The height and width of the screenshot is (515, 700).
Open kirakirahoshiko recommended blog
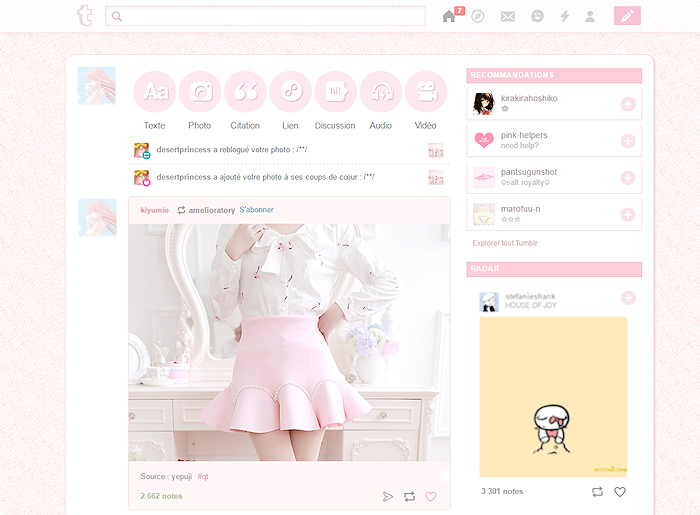tap(529, 98)
